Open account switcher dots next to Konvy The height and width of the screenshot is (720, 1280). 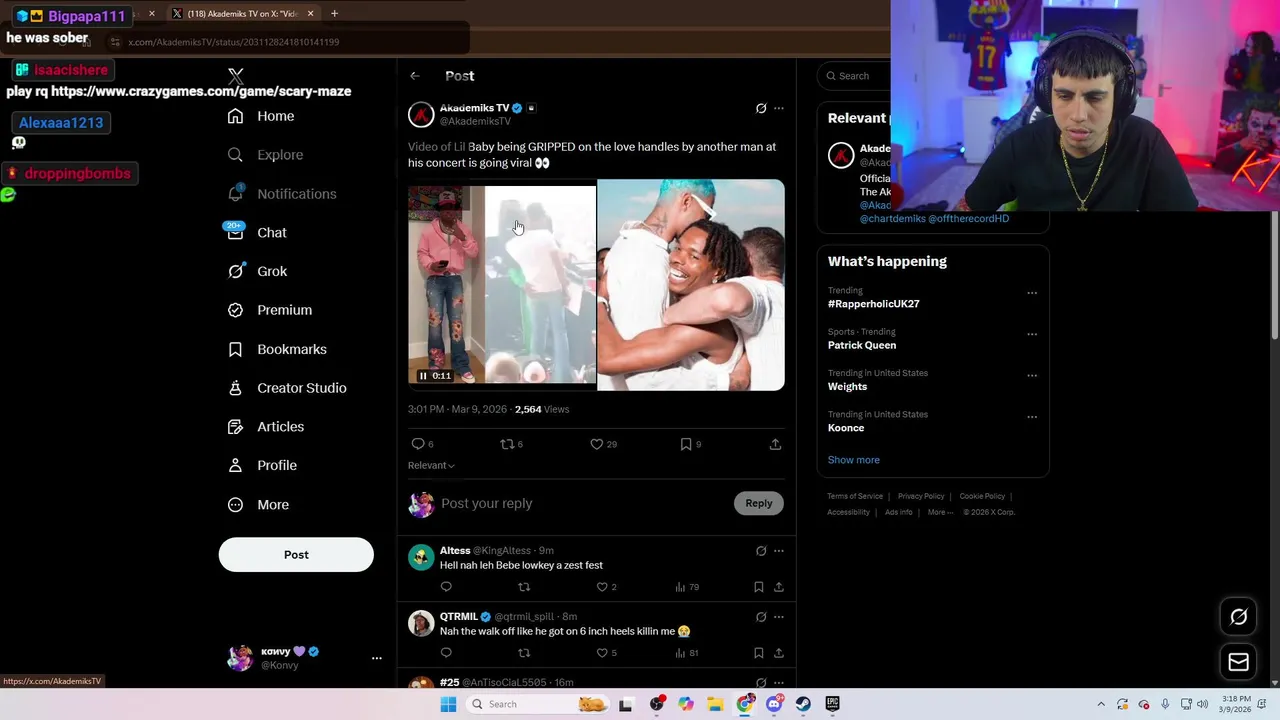(377, 658)
